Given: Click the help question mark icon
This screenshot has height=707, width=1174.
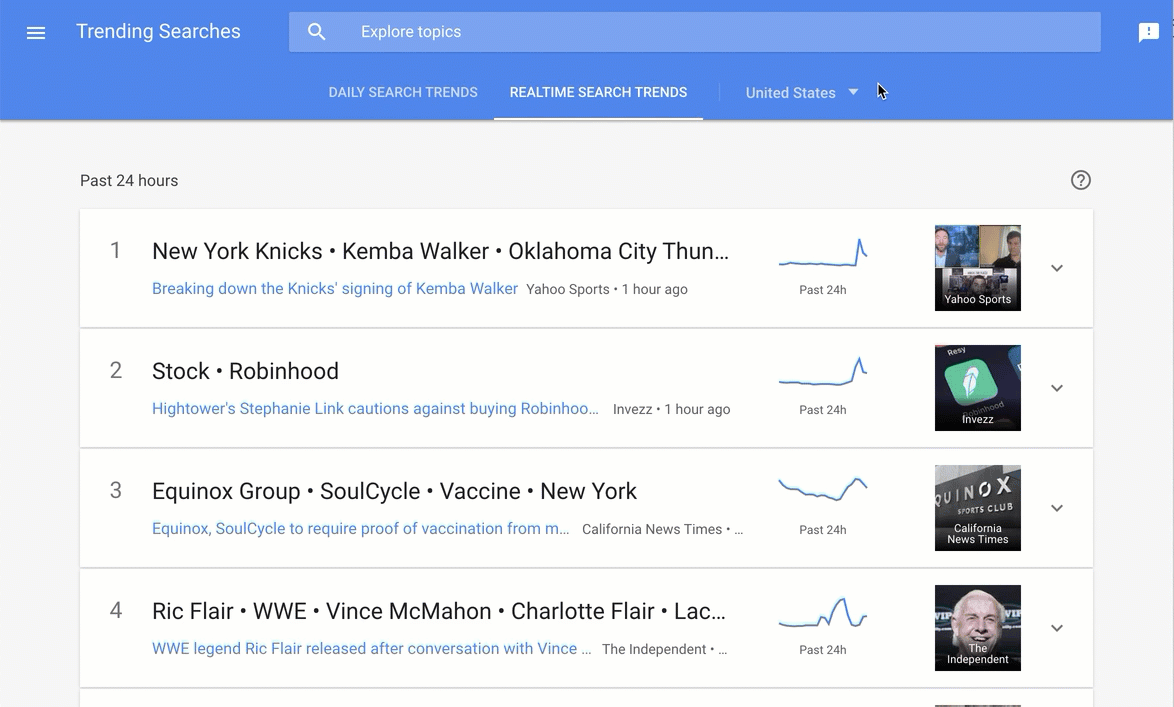Looking at the screenshot, I should (1080, 180).
